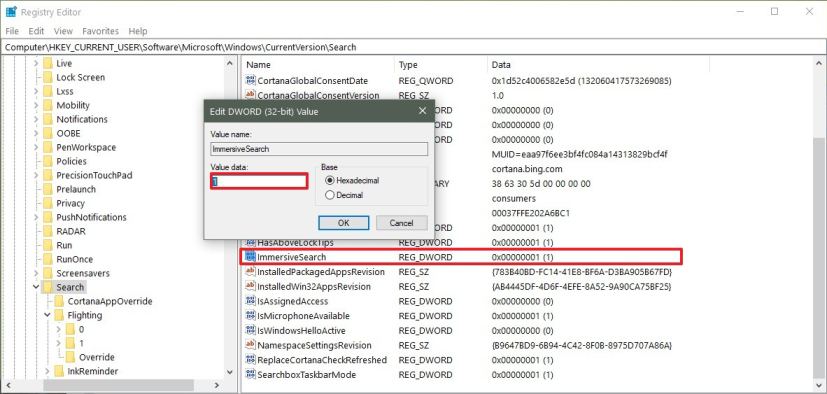This screenshot has width=827, height=394.
Task: Open the File menu
Action: click(x=12, y=31)
